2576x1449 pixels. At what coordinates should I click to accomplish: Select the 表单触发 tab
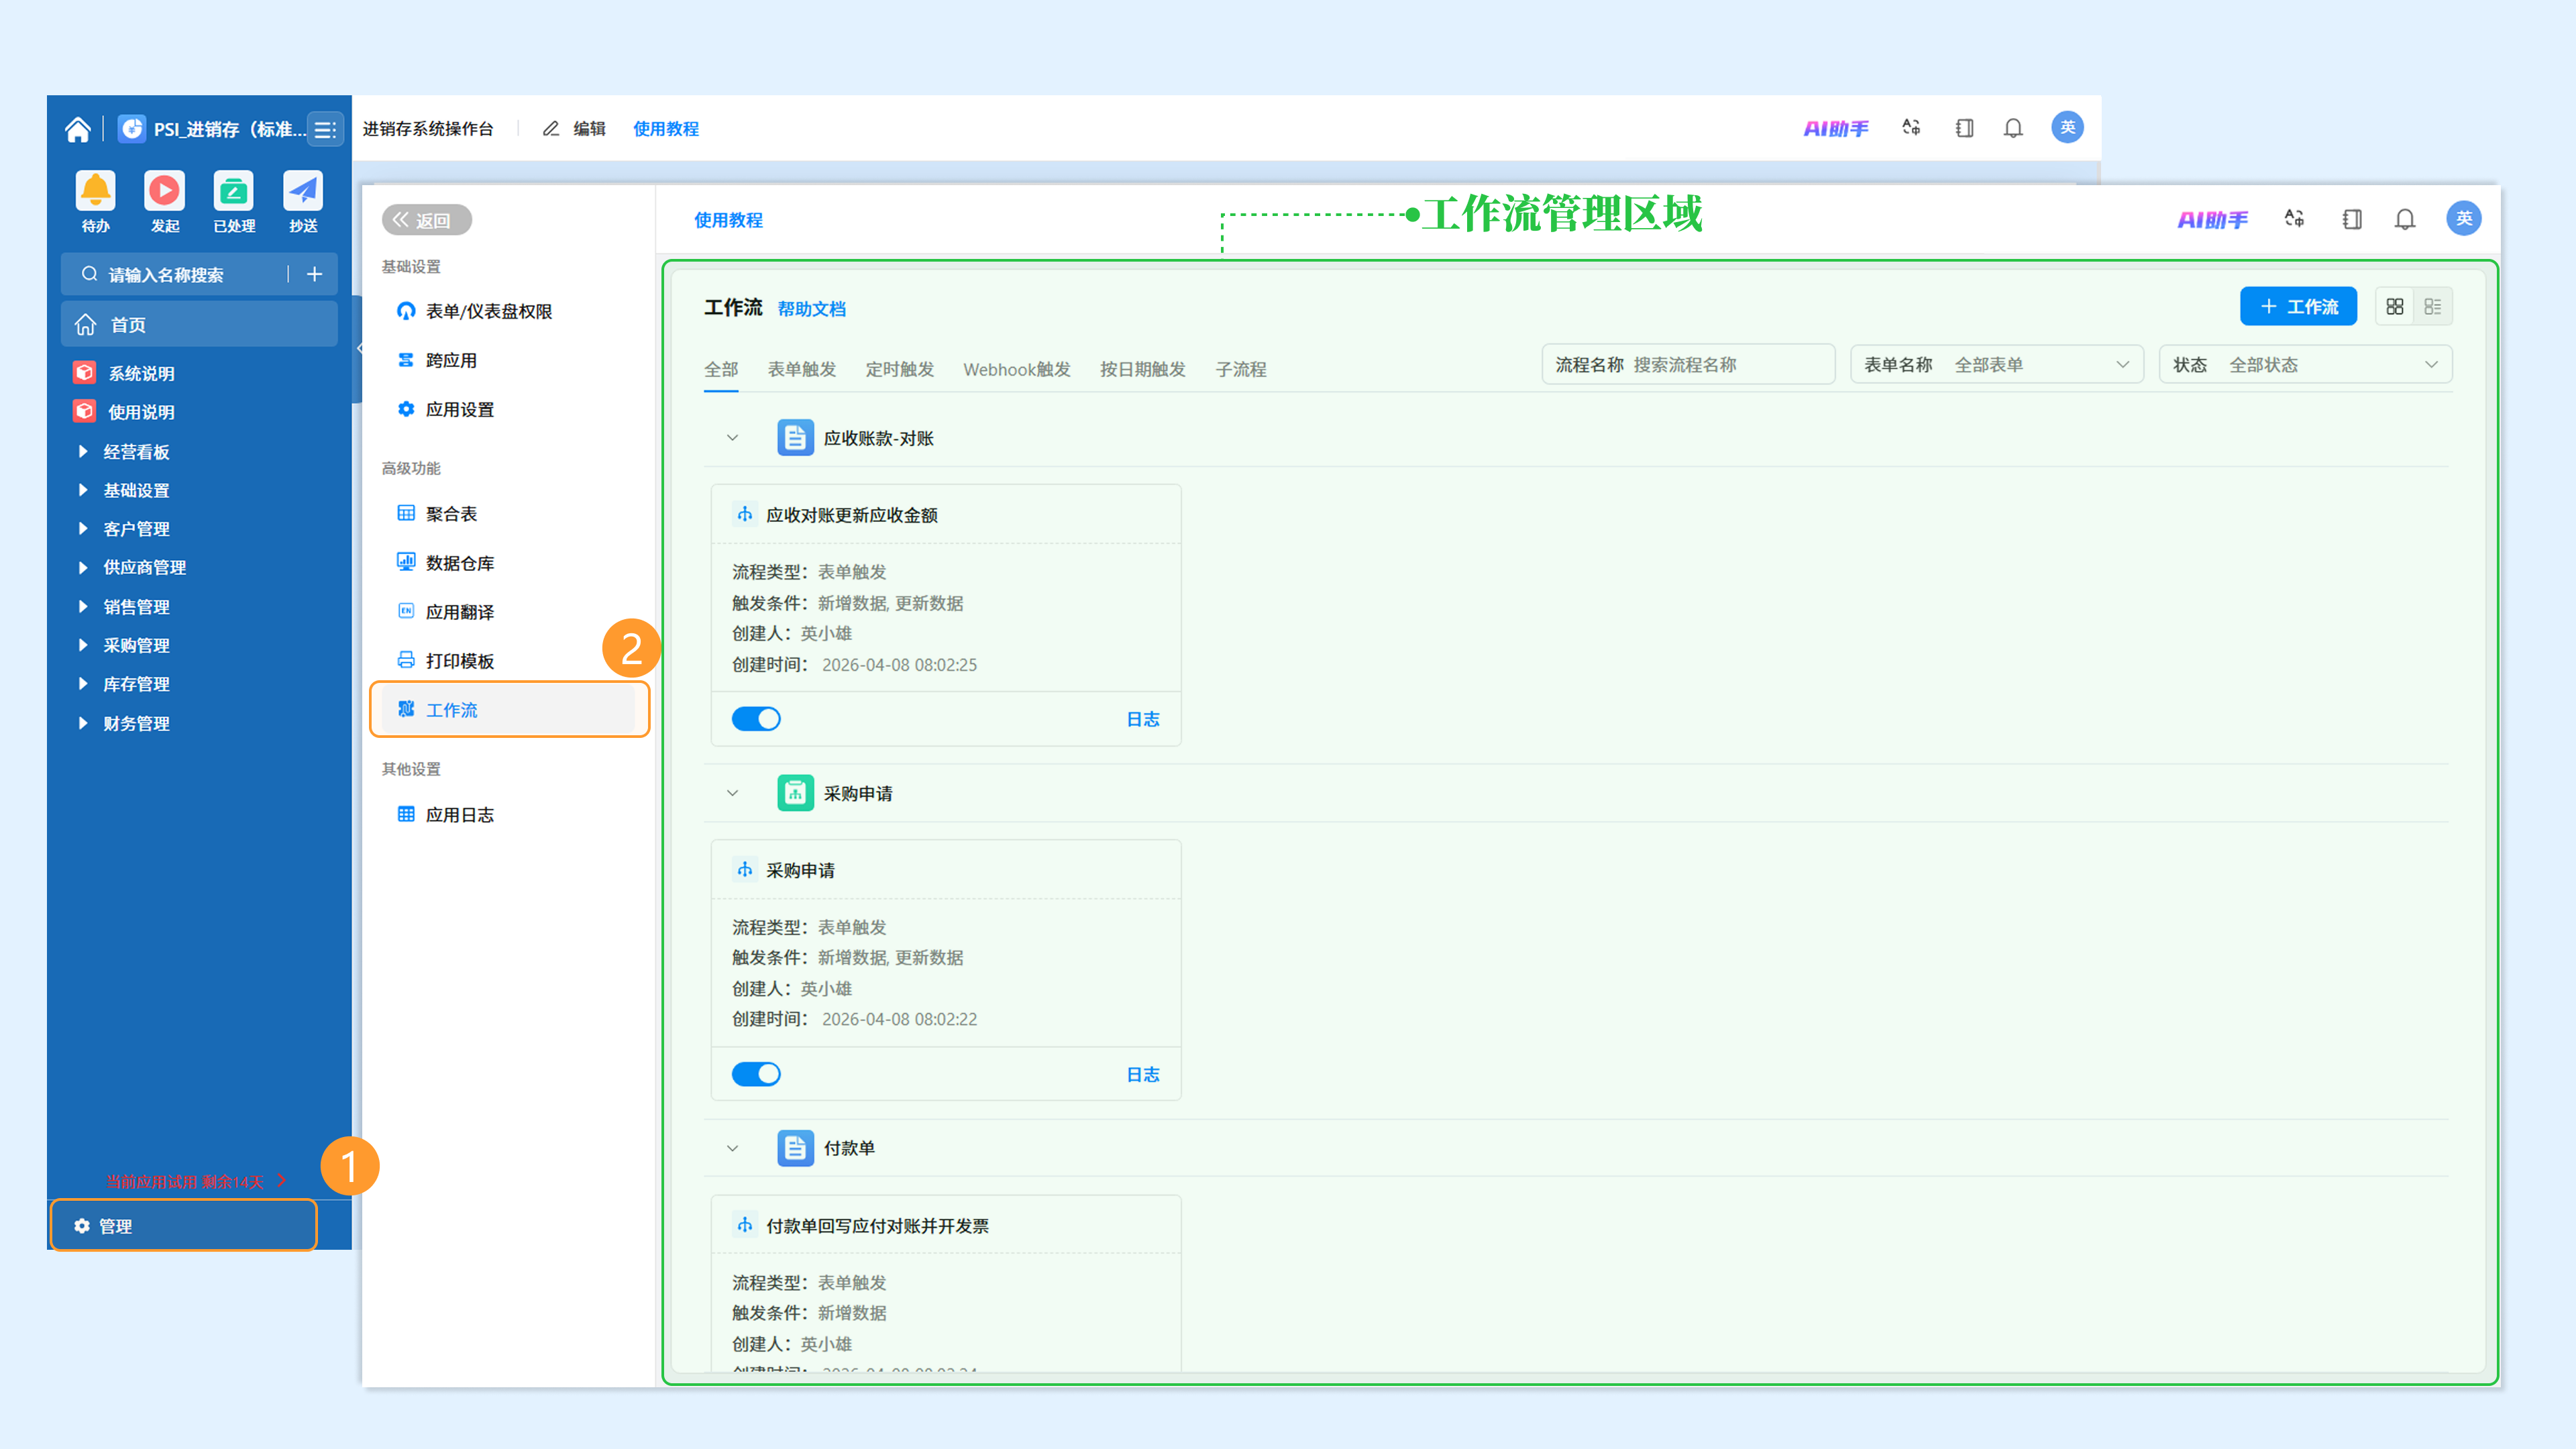click(x=802, y=369)
